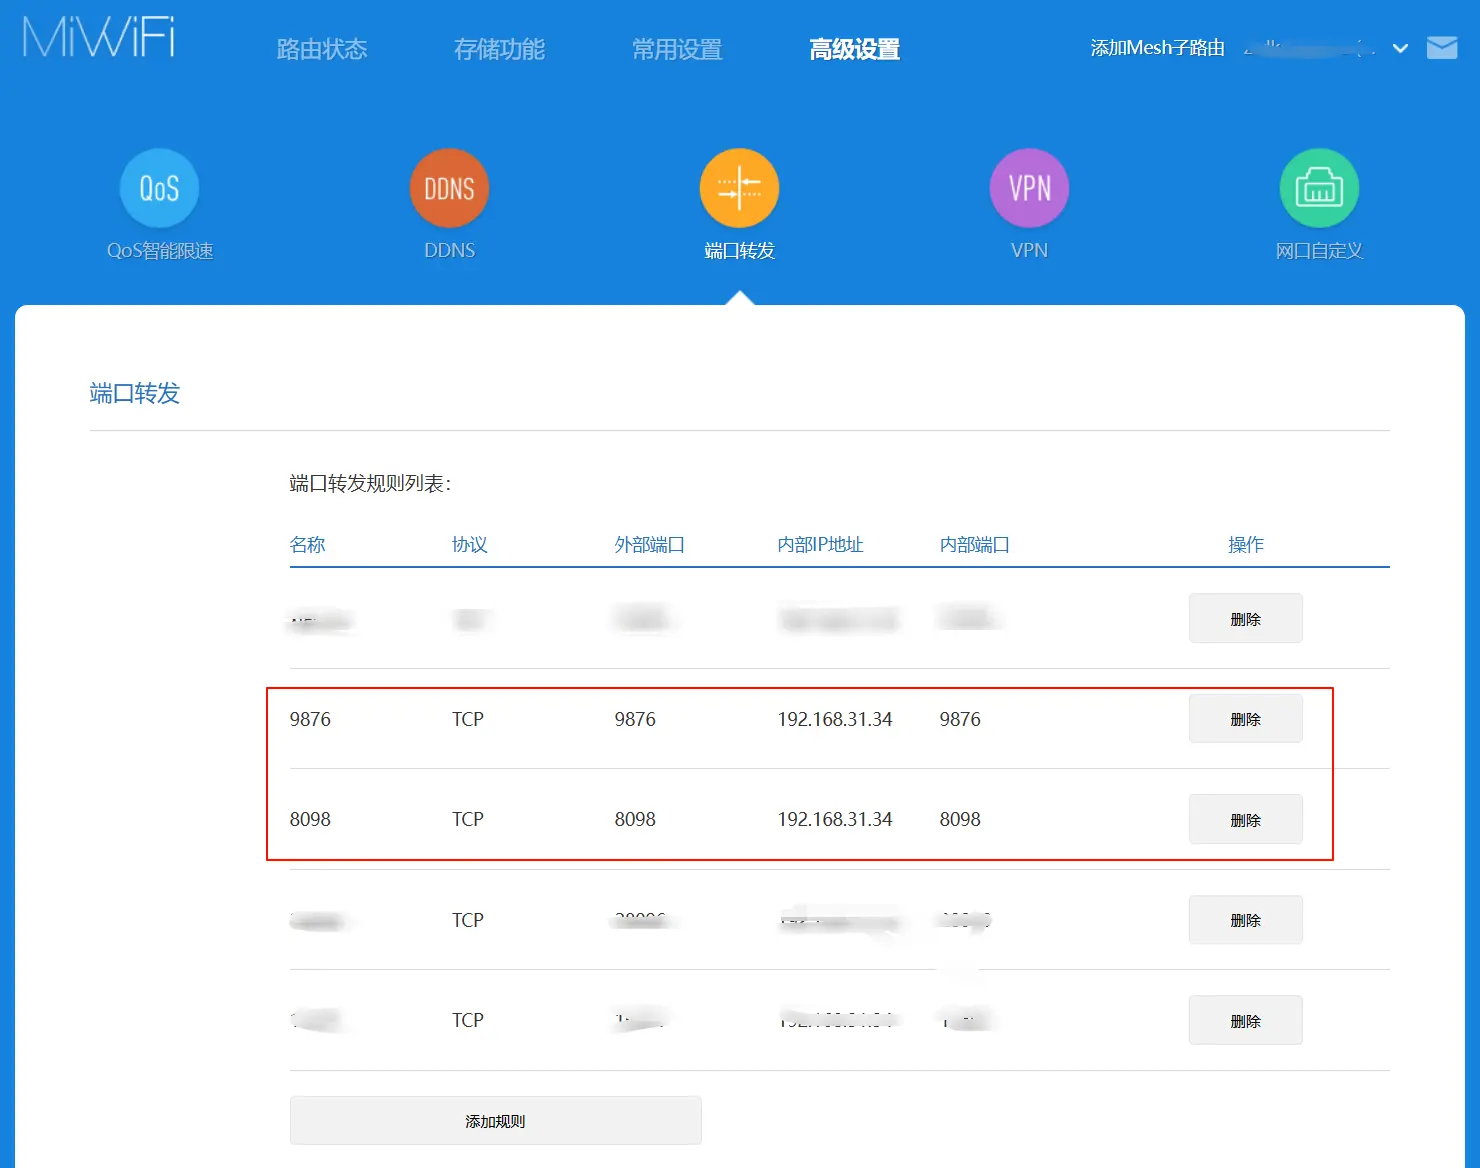Click the MiWiFi logo
Viewport: 1480px width, 1168px height.
[99, 38]
